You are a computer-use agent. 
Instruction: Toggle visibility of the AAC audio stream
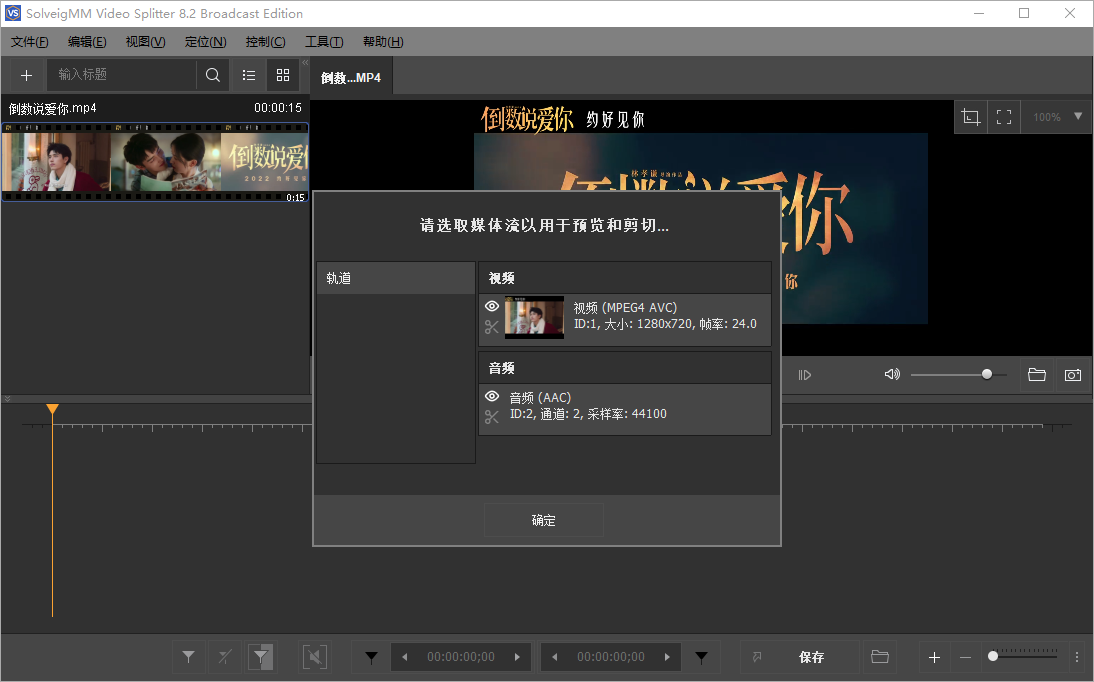pos(492,396)
